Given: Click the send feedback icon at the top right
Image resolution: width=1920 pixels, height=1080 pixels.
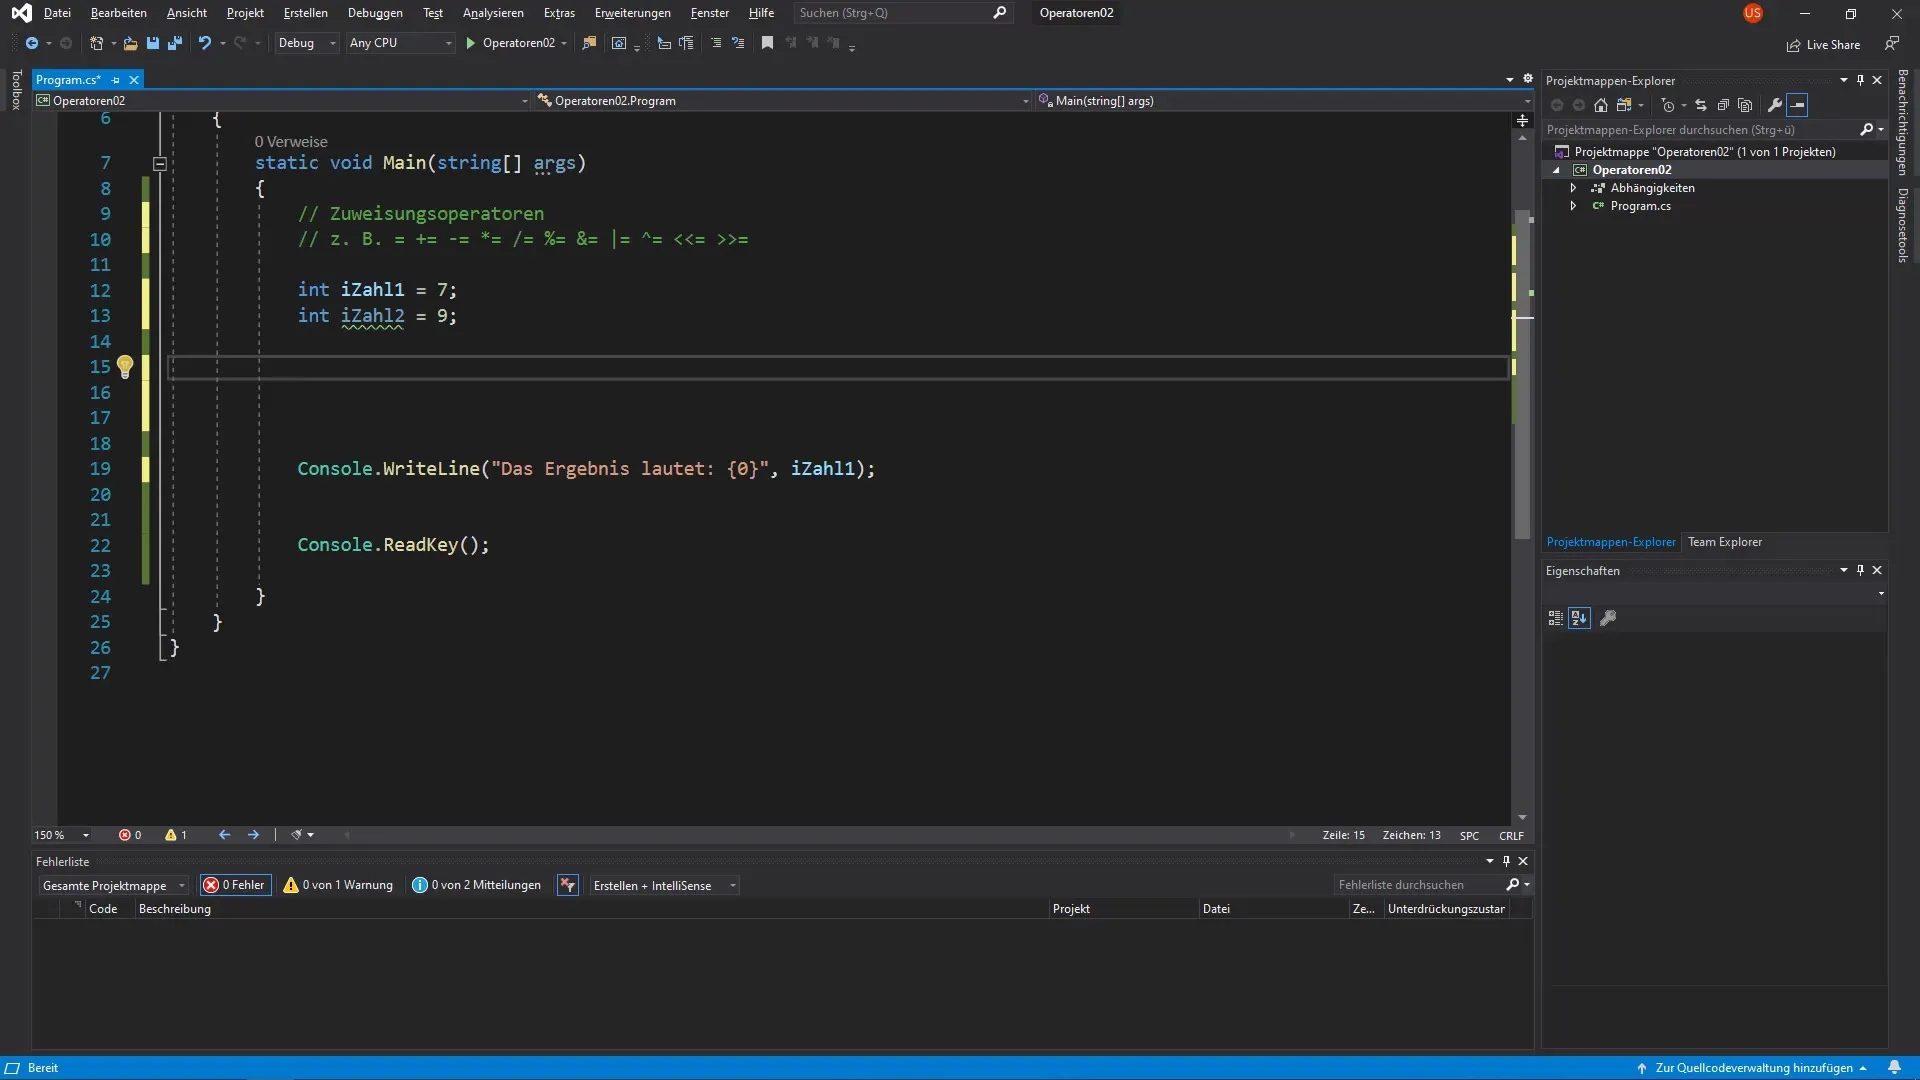Looking at the screenshot, I should pyautogui.click(x=1891, y=44).
